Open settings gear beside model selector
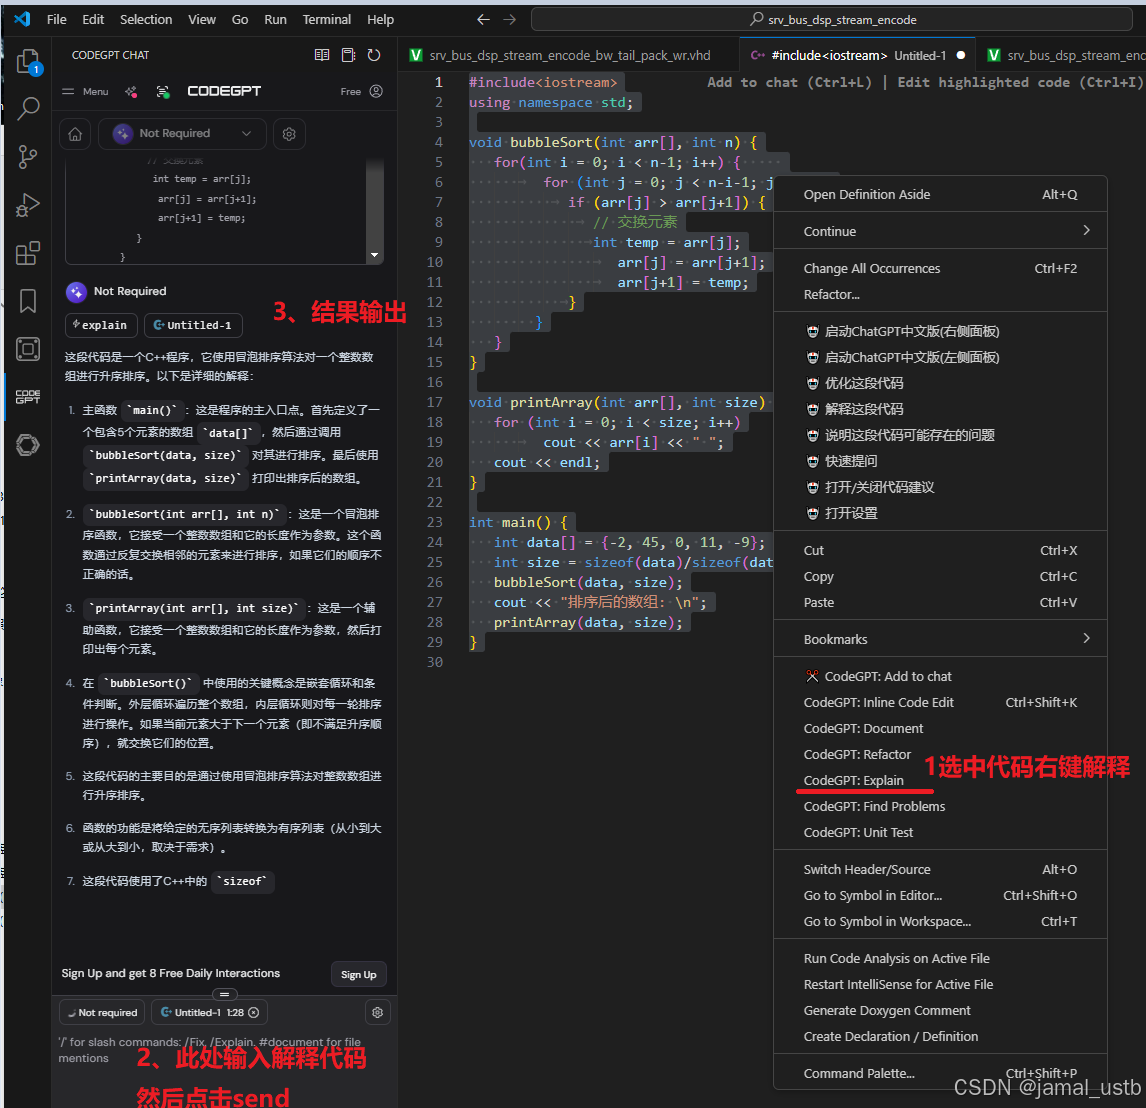1146x1108 pixels. (289, 134)
